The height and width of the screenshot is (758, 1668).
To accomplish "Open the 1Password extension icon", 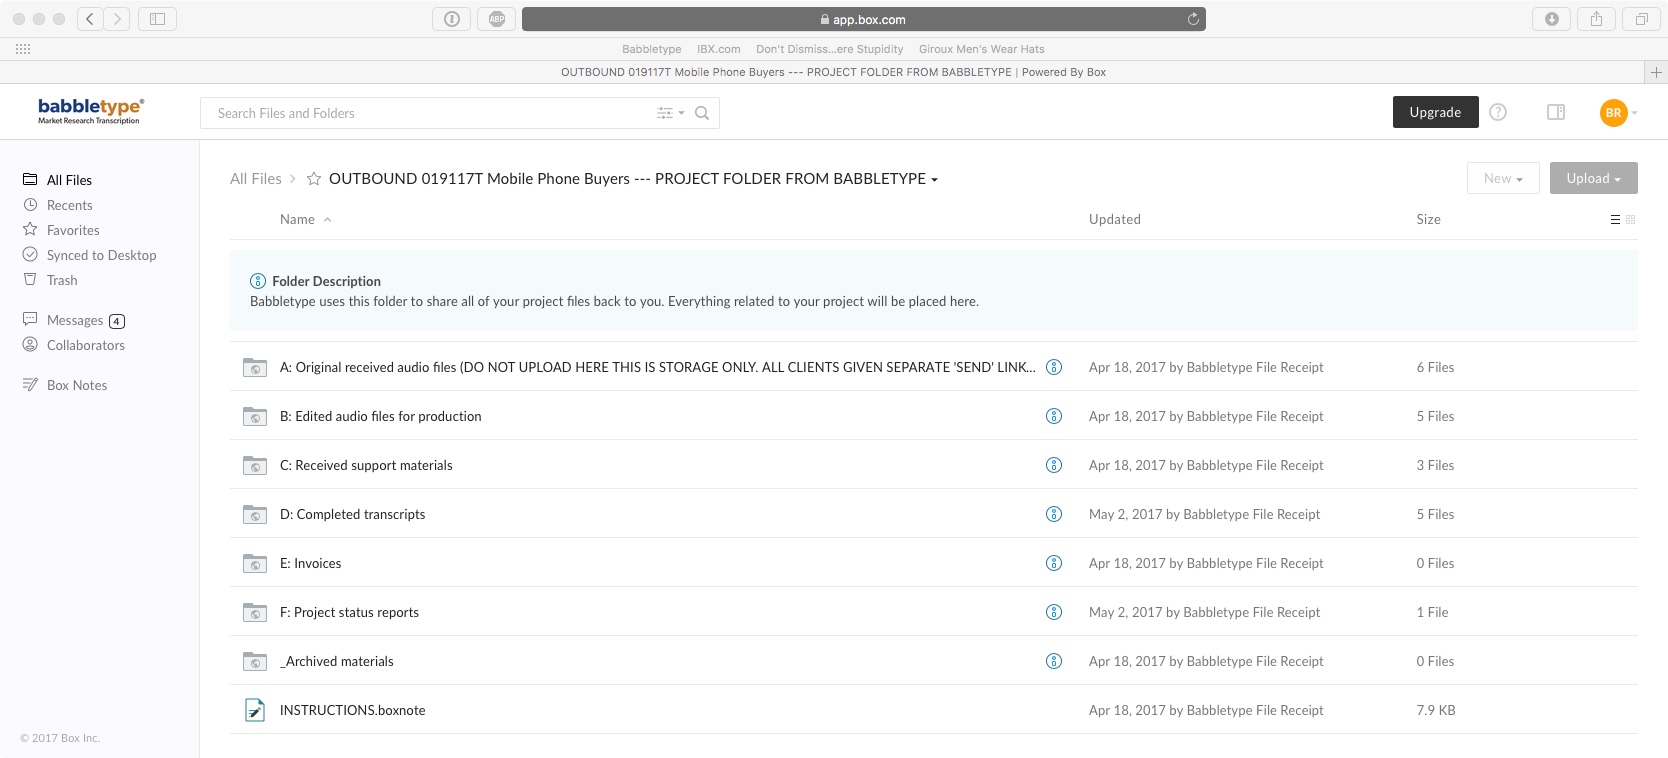I will pos(452,19).
